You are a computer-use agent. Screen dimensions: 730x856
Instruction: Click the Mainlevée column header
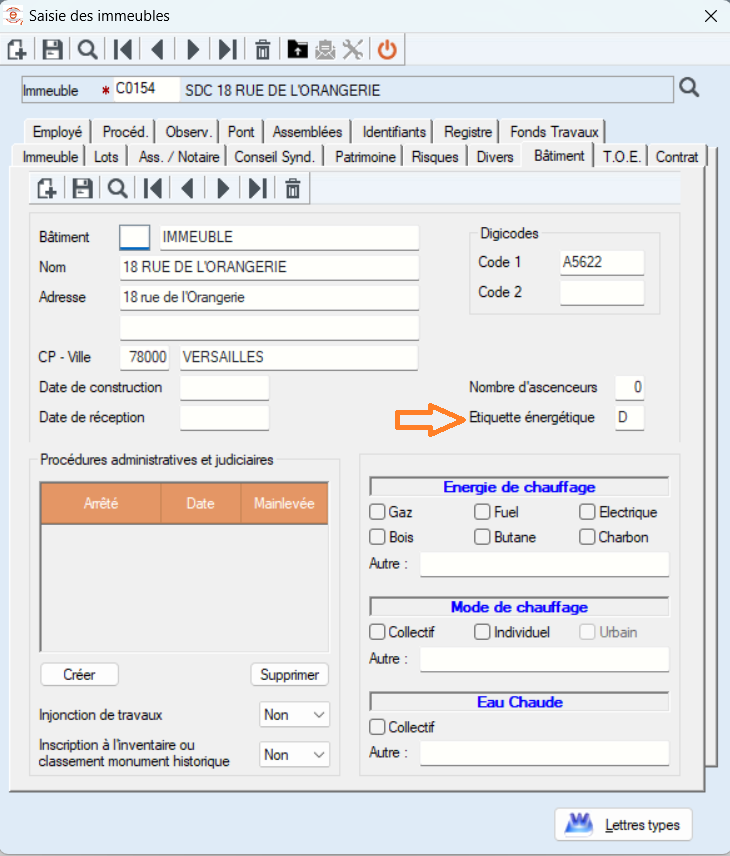284,503
